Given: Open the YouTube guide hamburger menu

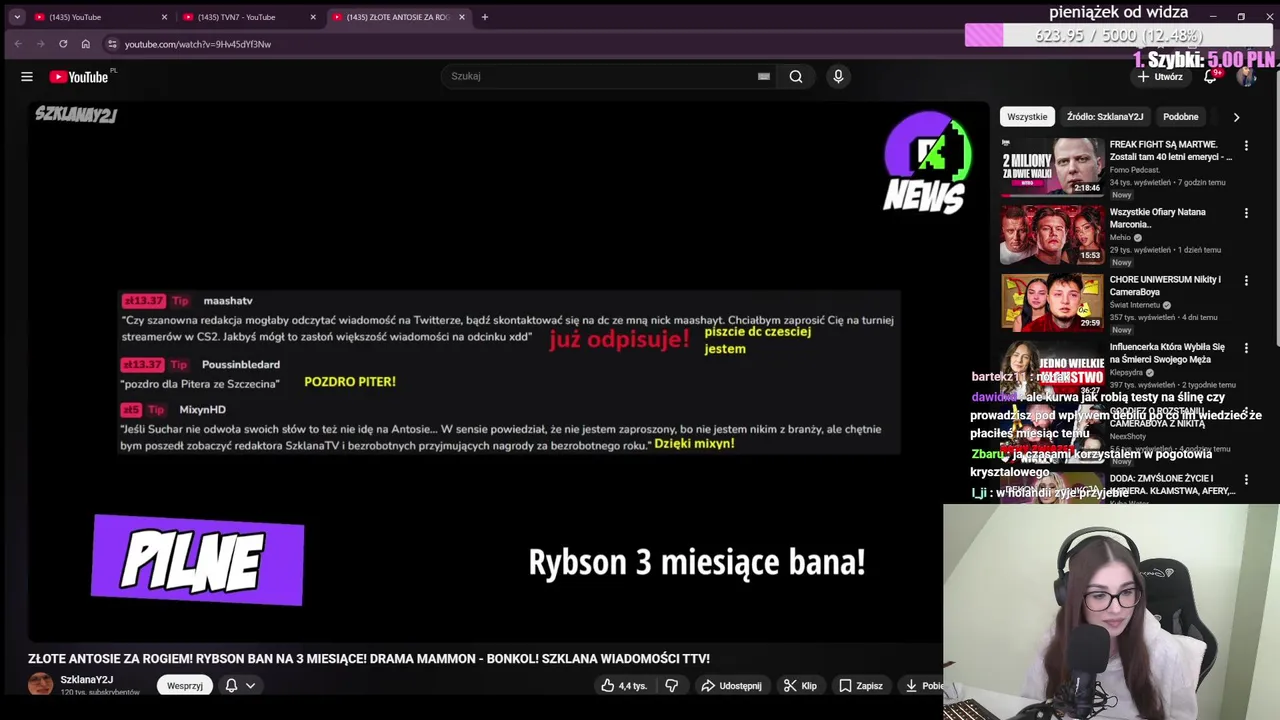Looking at the screenshot, I should (x=27, y=77).
